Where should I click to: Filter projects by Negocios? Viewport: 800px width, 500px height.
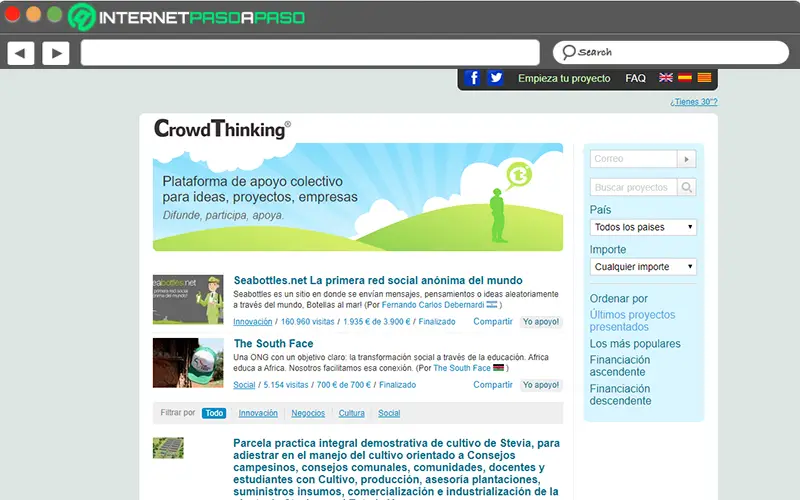tap(308, 413)
